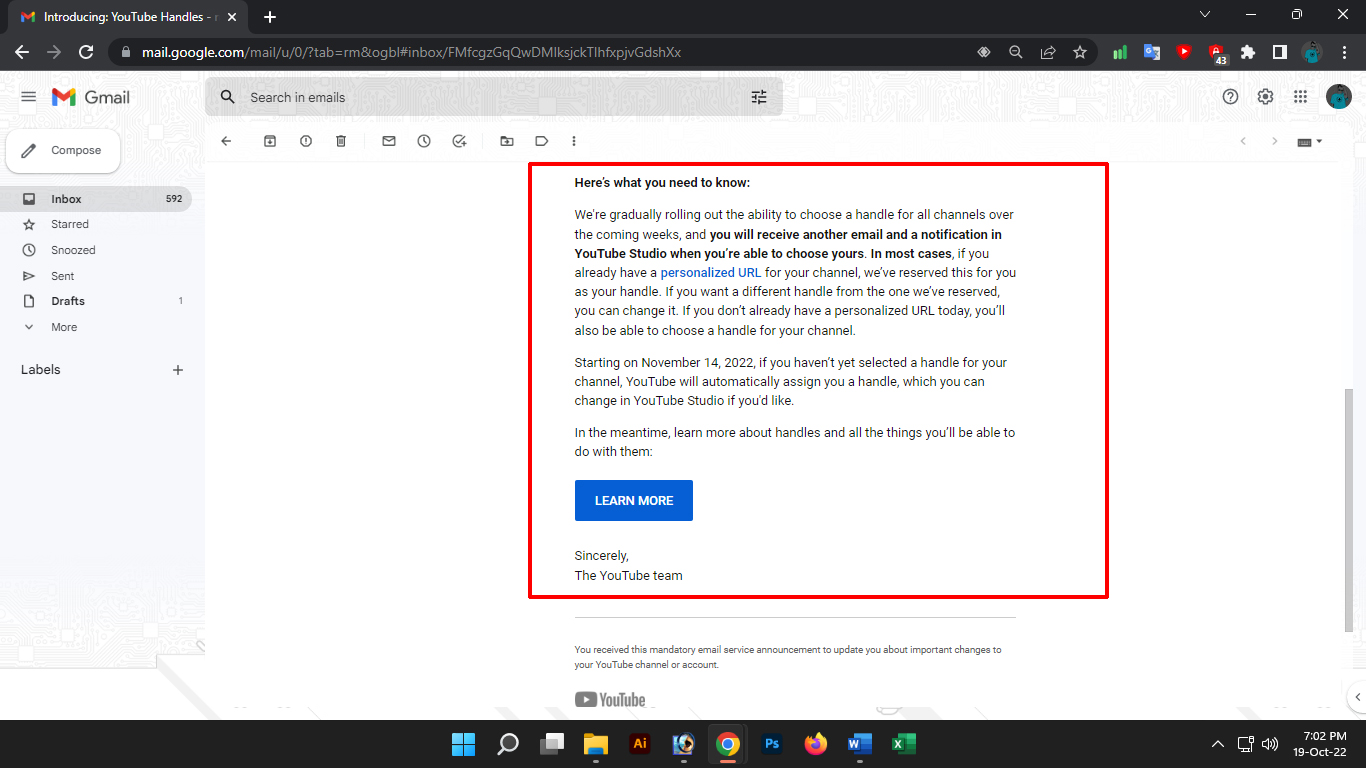
Task: Go to newer email arrow
Action: (x=1243, y=141)
